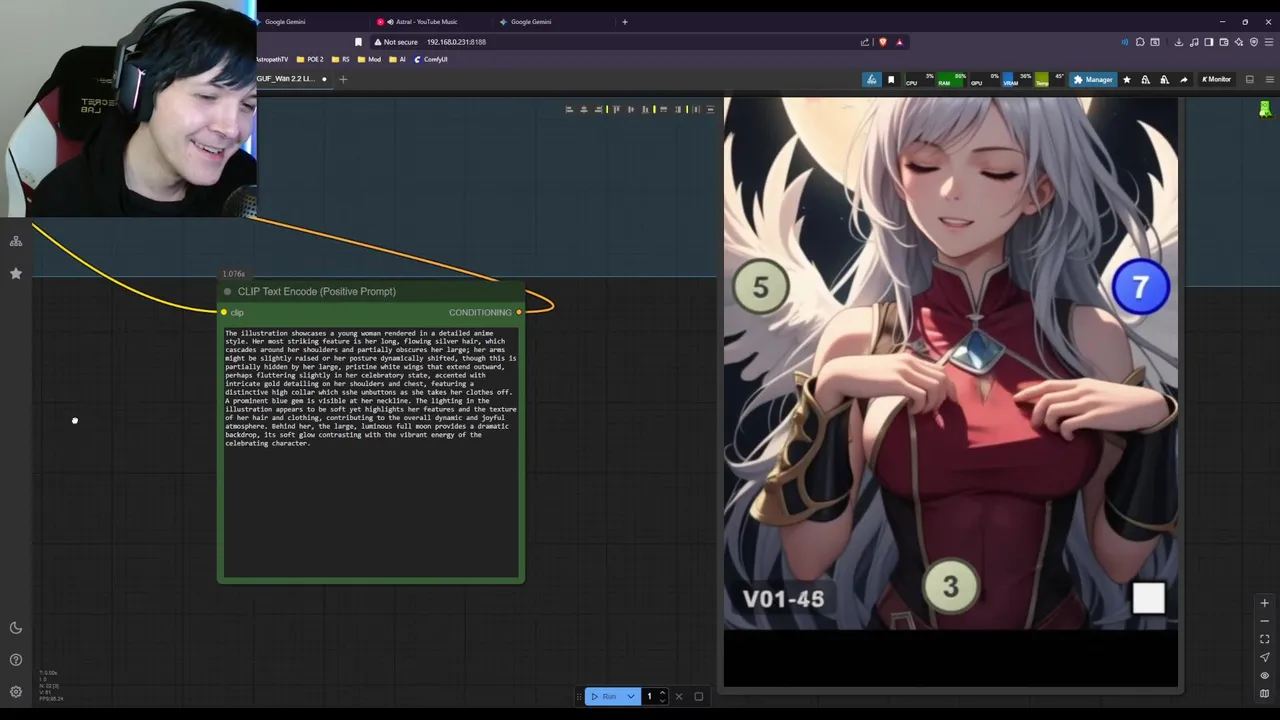Viewport: 1280px width, 720px height.
Task: Open the settings gear icon
Action: (16, 691)
